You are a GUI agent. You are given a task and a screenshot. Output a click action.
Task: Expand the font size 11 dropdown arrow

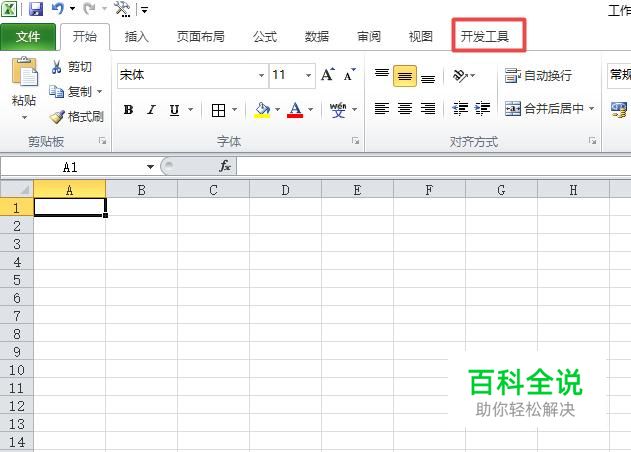pyautogui.click(x=308, y=75)
